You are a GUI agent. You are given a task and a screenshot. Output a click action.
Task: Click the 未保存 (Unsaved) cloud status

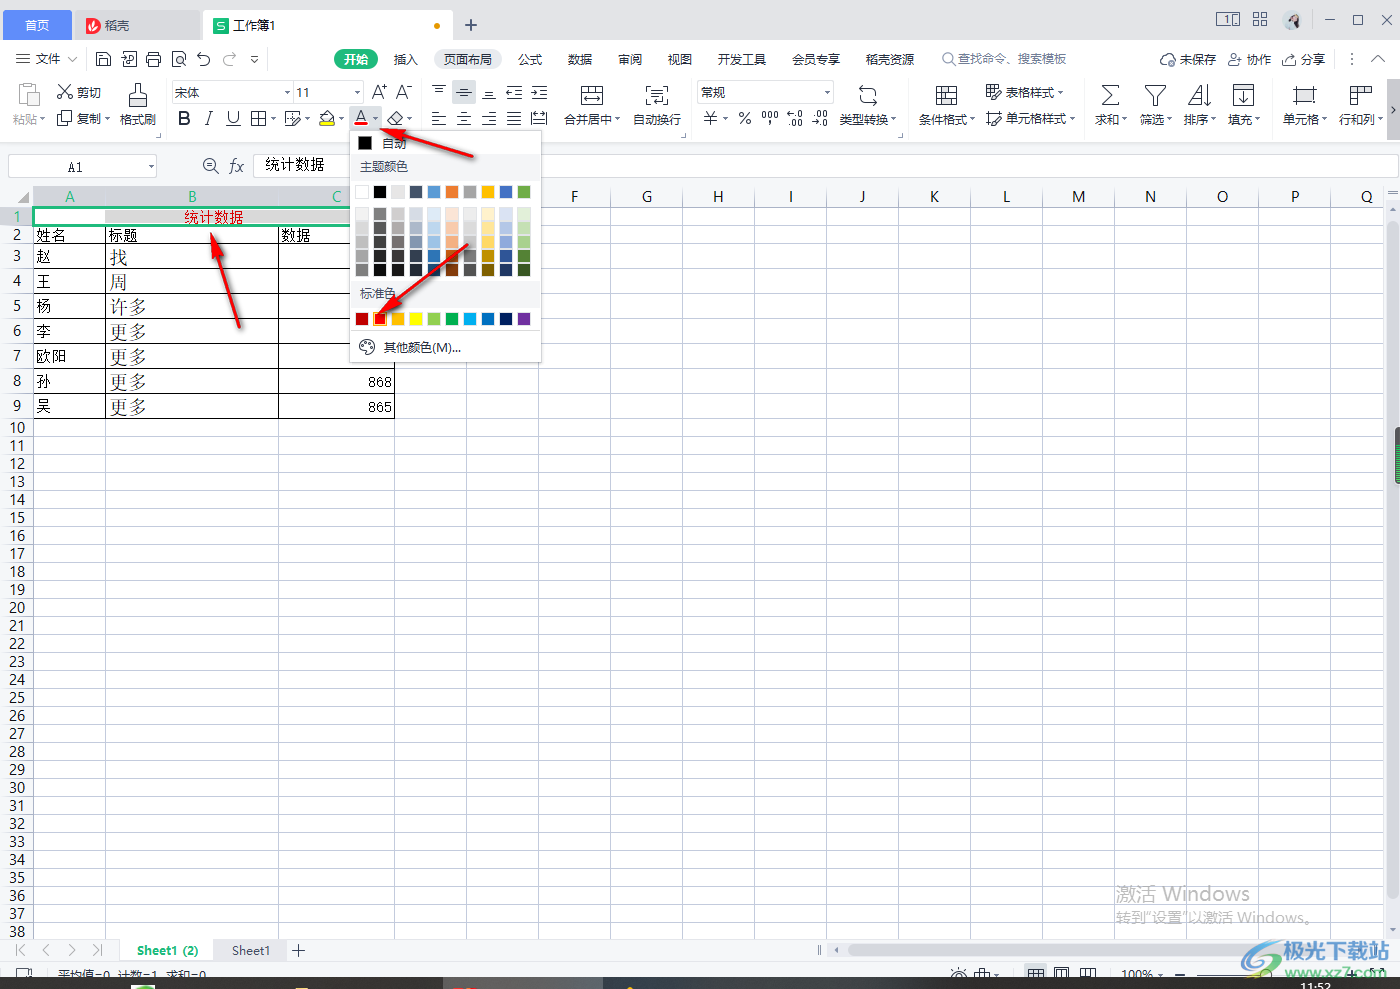tap(1188, 60)
